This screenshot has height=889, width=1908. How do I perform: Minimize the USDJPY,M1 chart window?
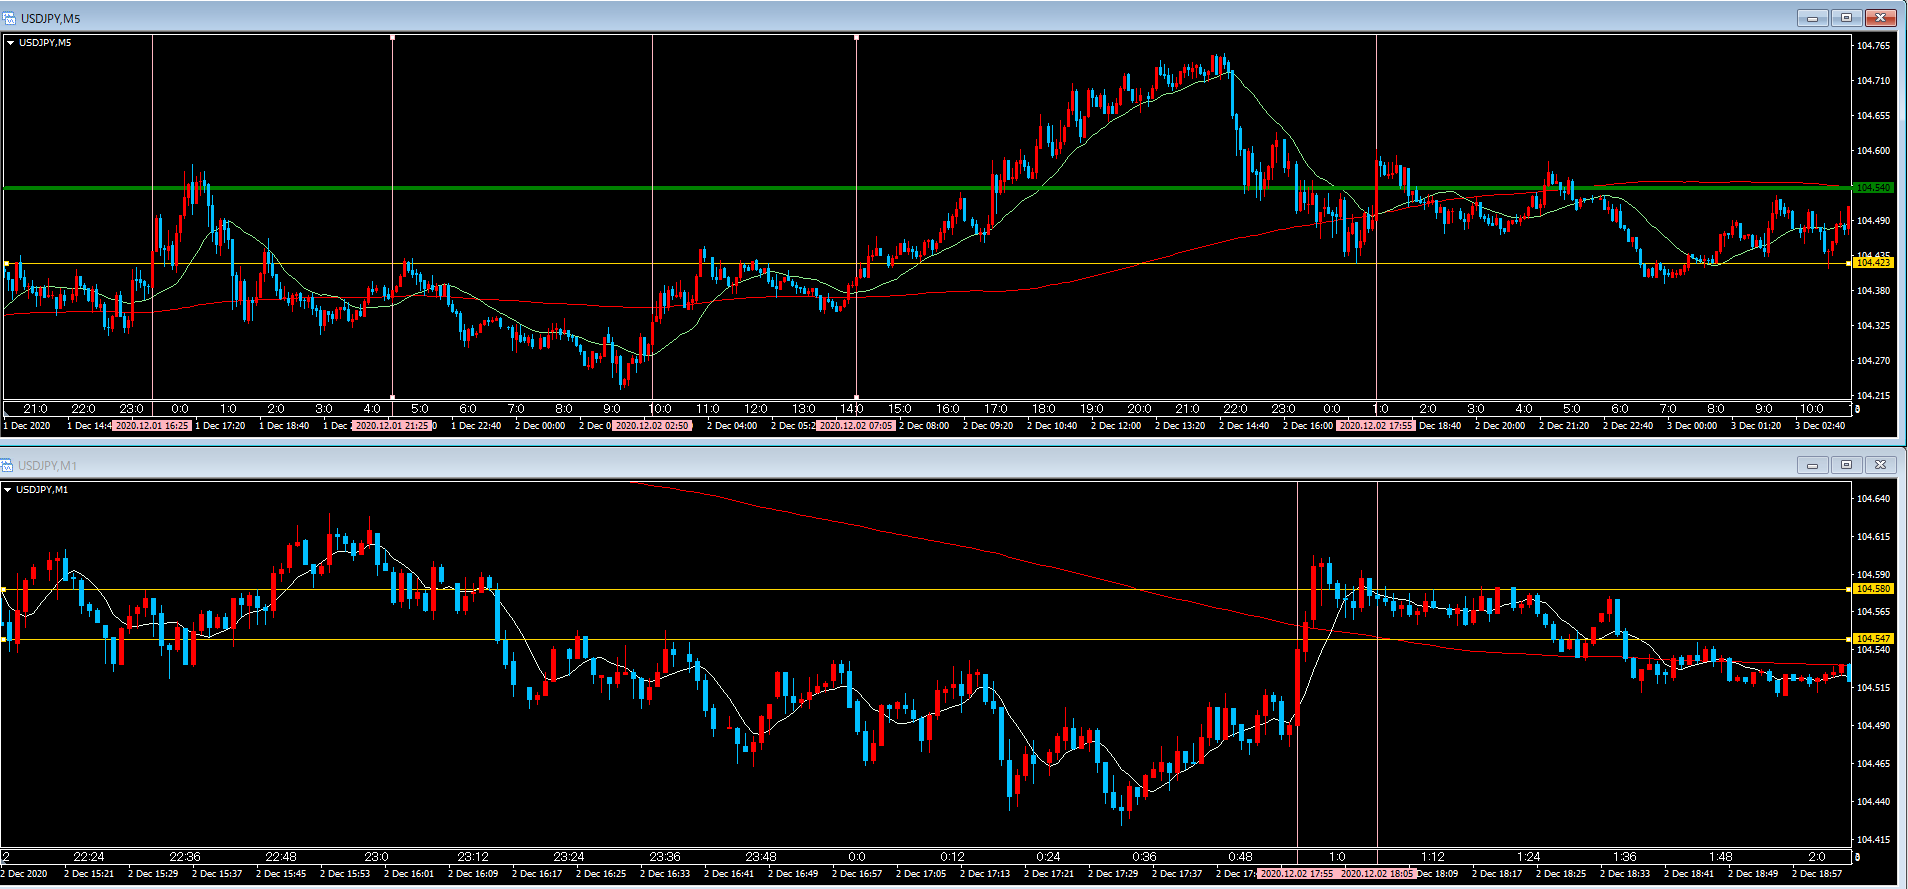pos(1812,465)
